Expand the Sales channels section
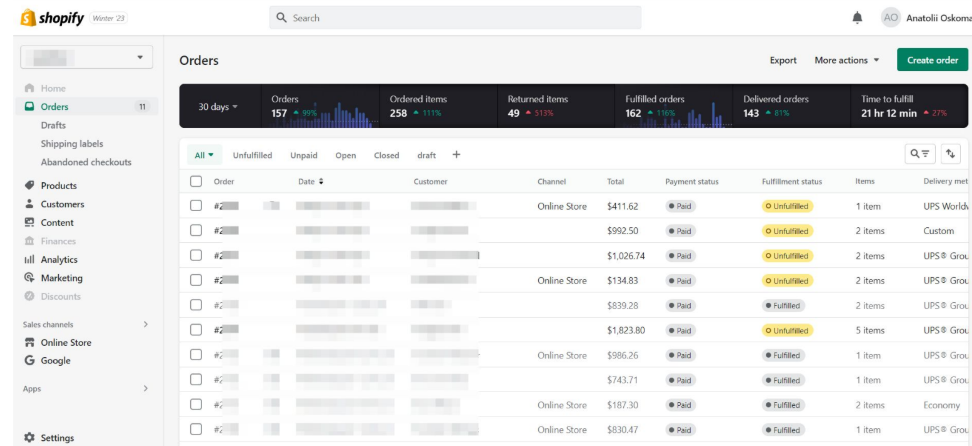 tap(146, 324)
